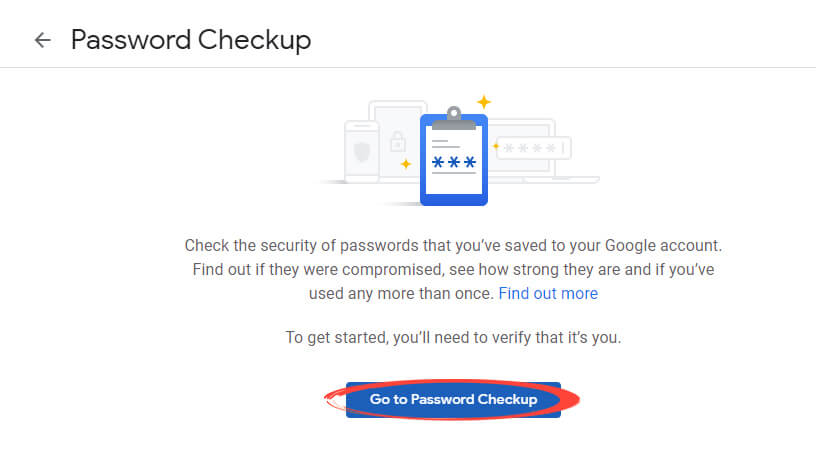816x459 pixels.
Task: Click the 'Find out if they were compromised' line
Action: [453, 270]
